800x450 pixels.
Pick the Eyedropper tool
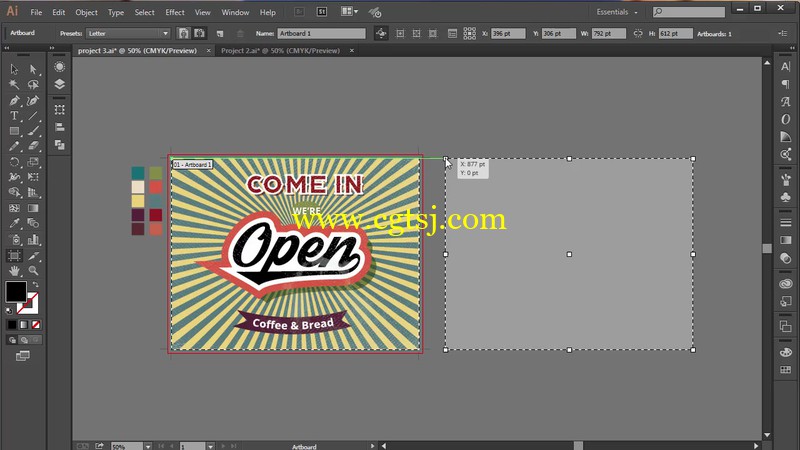(14, 223)
